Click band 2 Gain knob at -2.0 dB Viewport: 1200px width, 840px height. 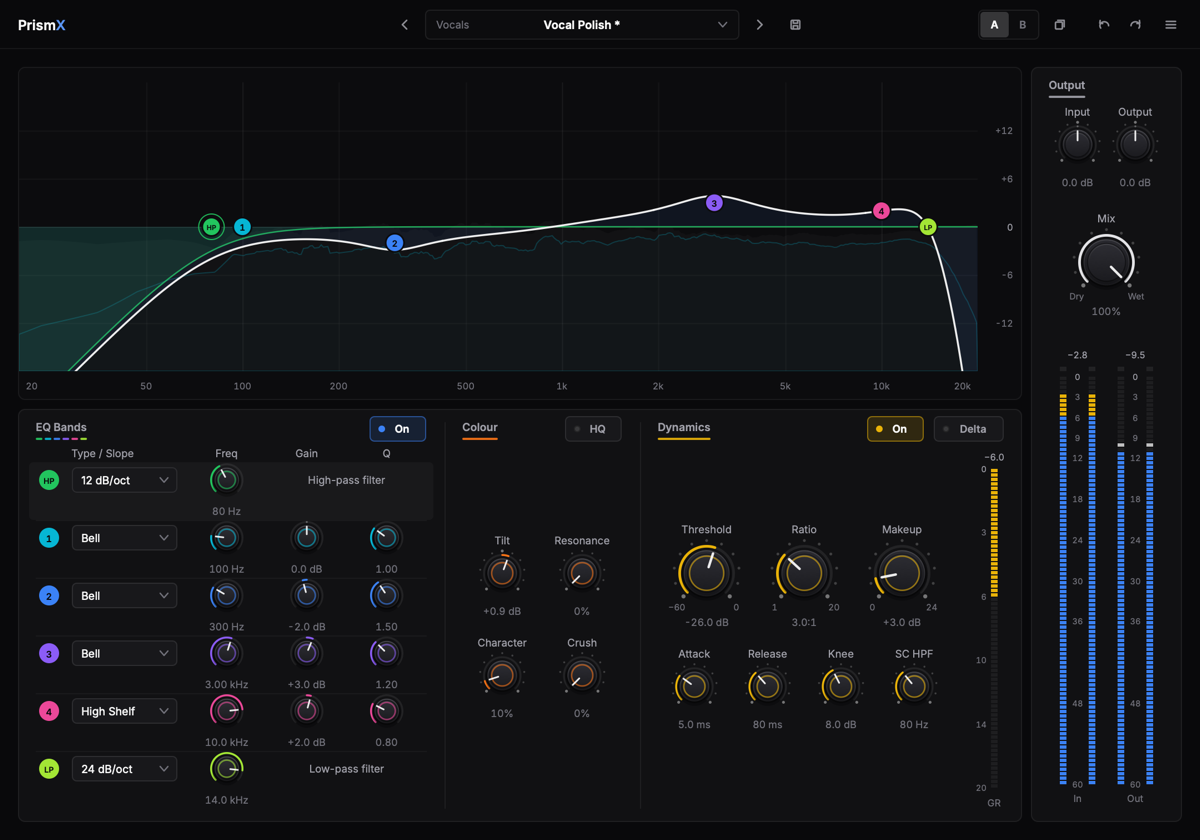pos(306,596)
